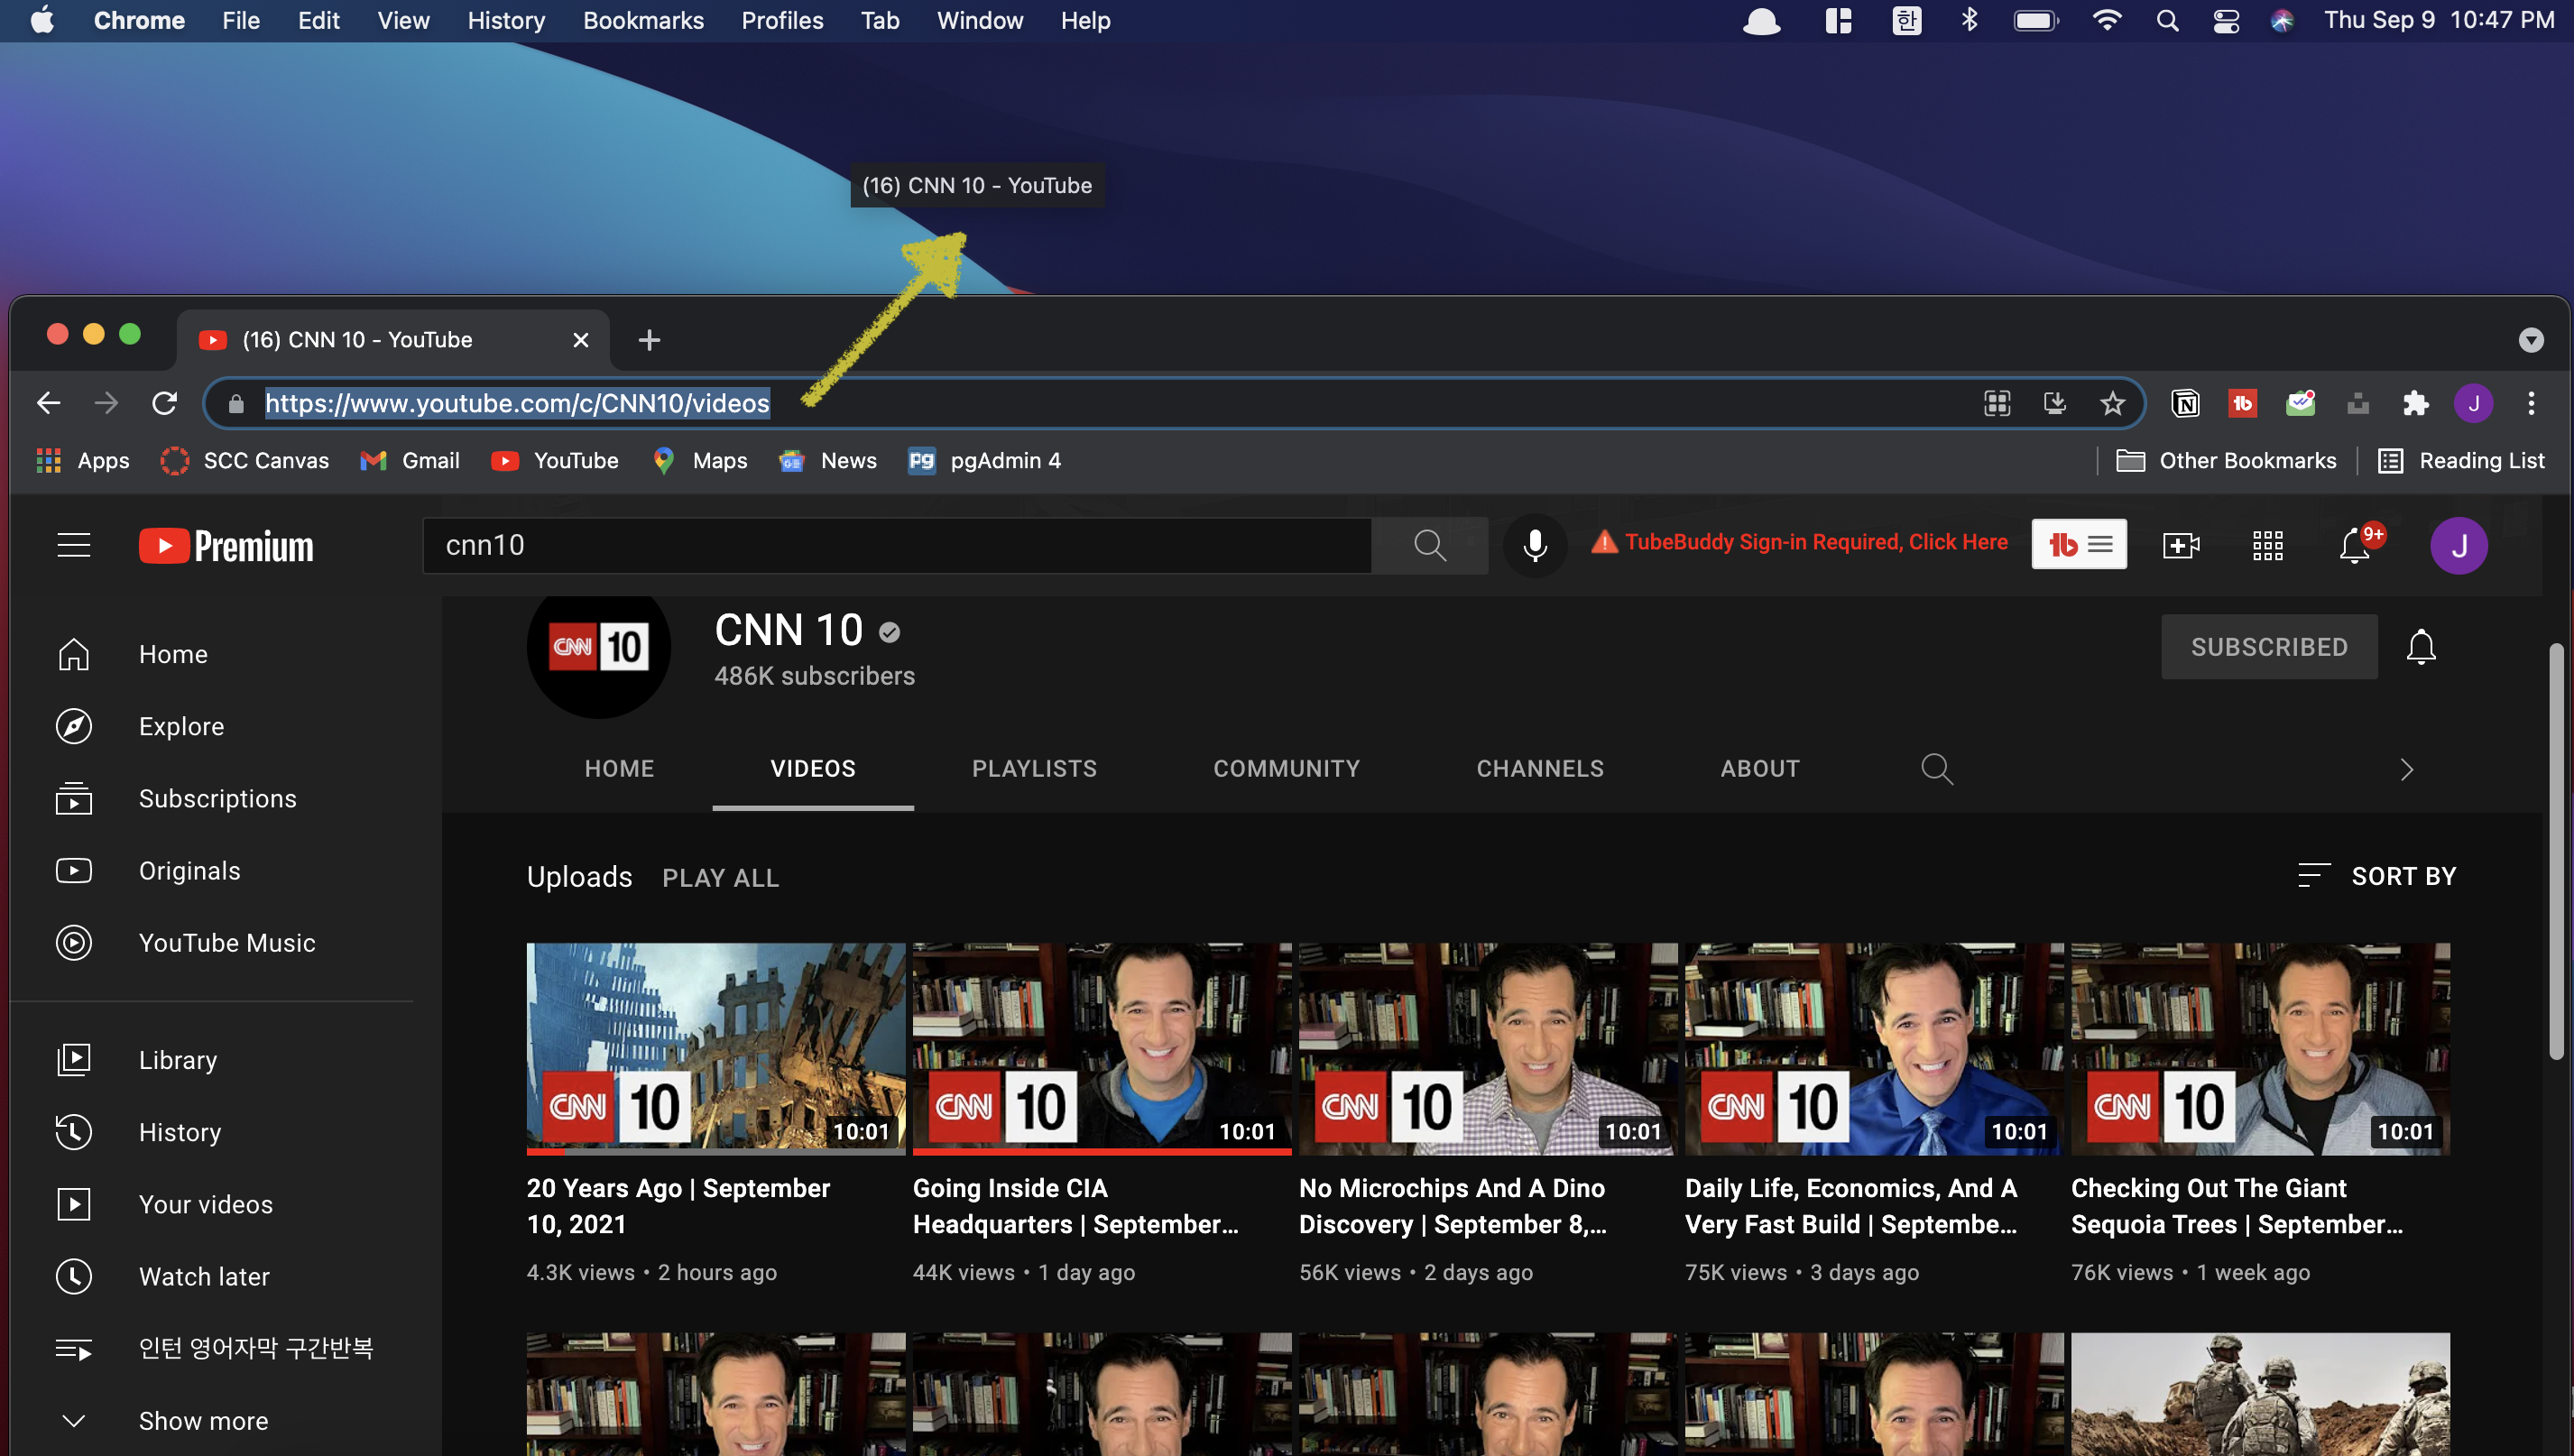Click the CNN 10 channel avatar
2574x1456 pixels.
click(599, 647)
